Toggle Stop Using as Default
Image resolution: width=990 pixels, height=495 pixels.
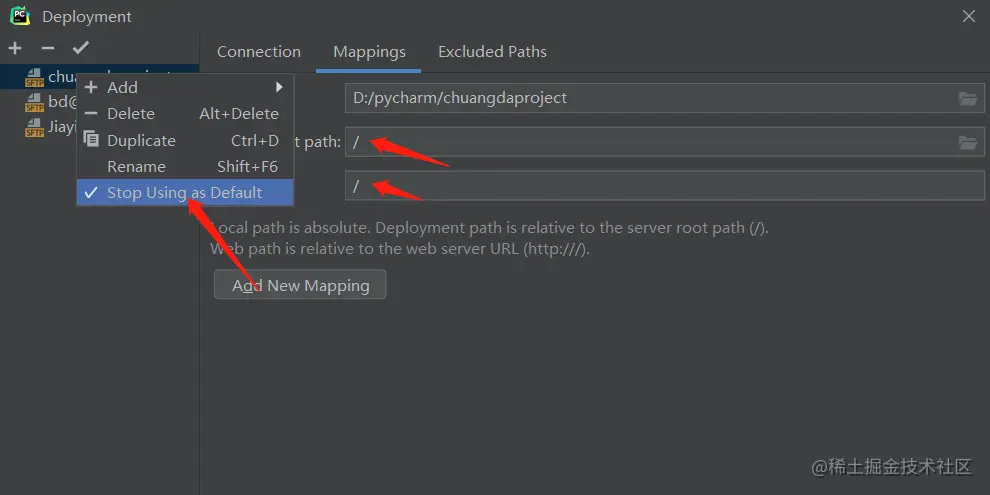[185, 193]
